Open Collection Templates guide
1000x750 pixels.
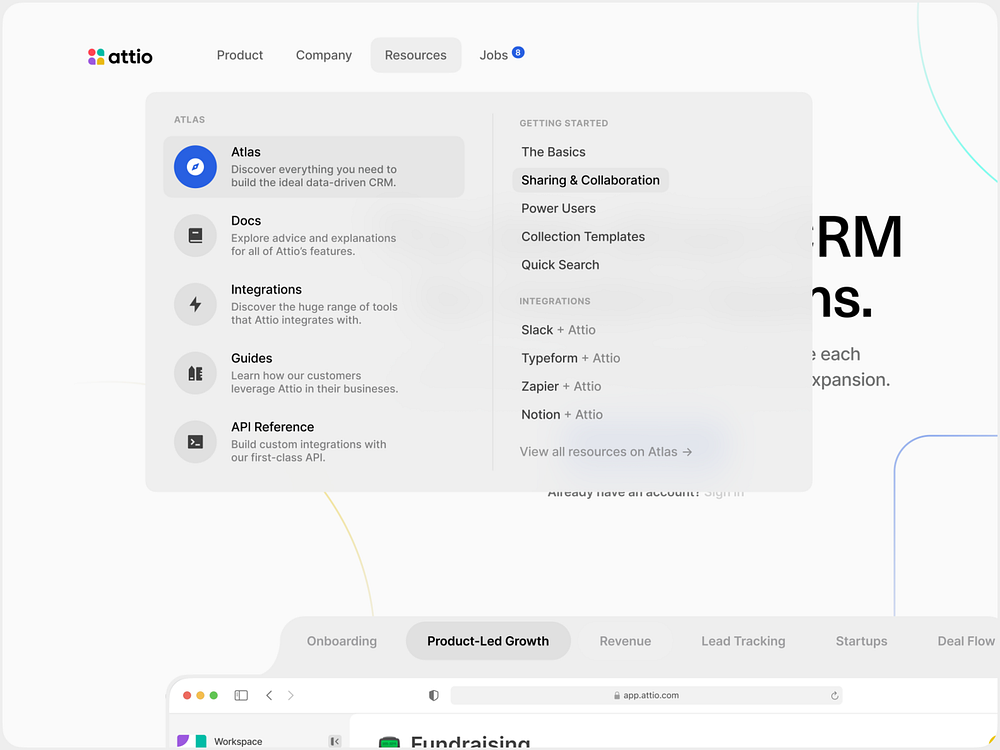[x=583, y=237]
